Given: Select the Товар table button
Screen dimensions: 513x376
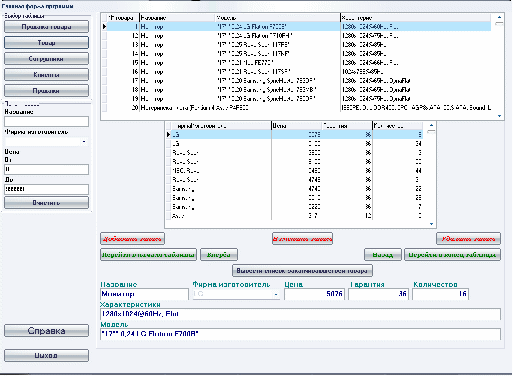Looking at the screenshot, I should [46, 43].
